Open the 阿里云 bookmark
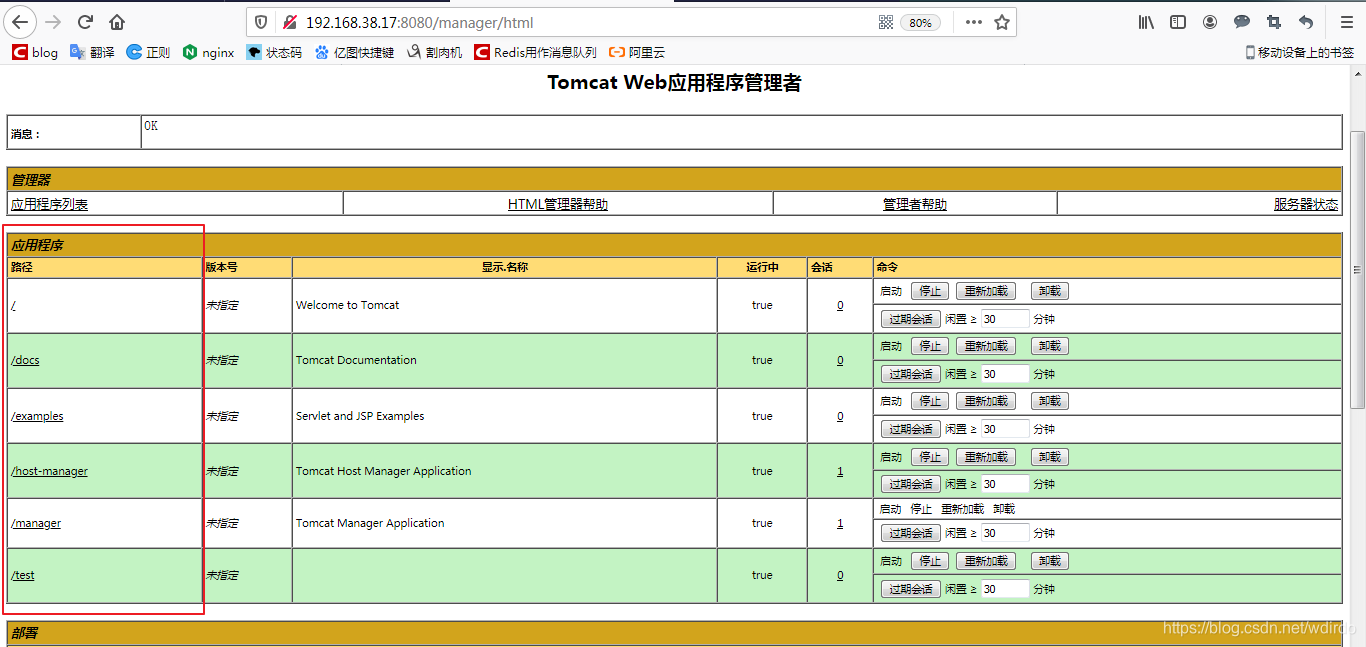This screenshot has width=1366, height=647. [637, 52]
